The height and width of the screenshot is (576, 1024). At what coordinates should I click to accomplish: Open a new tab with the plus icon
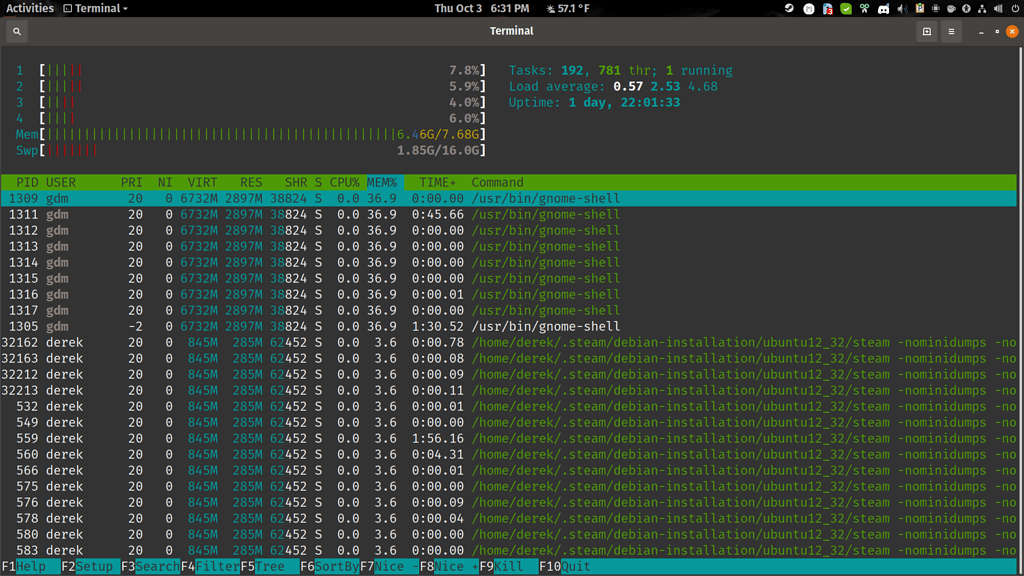pyautogui.click(x=927, y=31)
